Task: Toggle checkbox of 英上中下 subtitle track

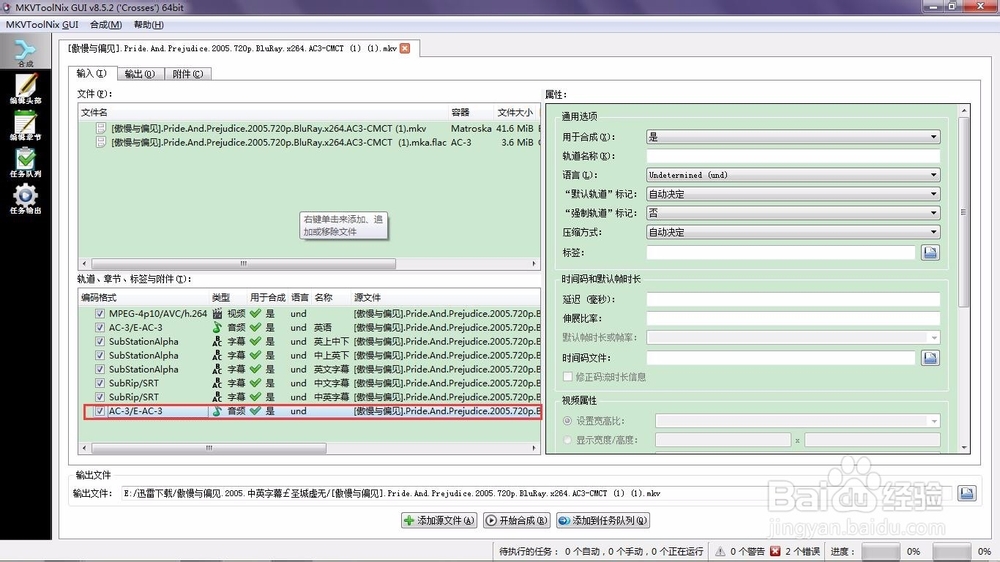Action: click(100, 341)
